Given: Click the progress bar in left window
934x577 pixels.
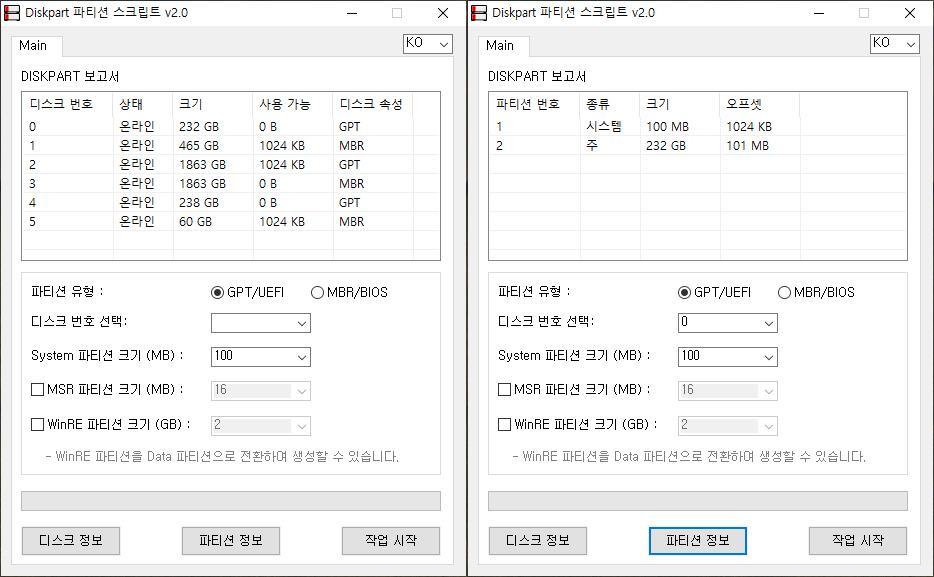Looking at the screenshot, I should 231,501.
